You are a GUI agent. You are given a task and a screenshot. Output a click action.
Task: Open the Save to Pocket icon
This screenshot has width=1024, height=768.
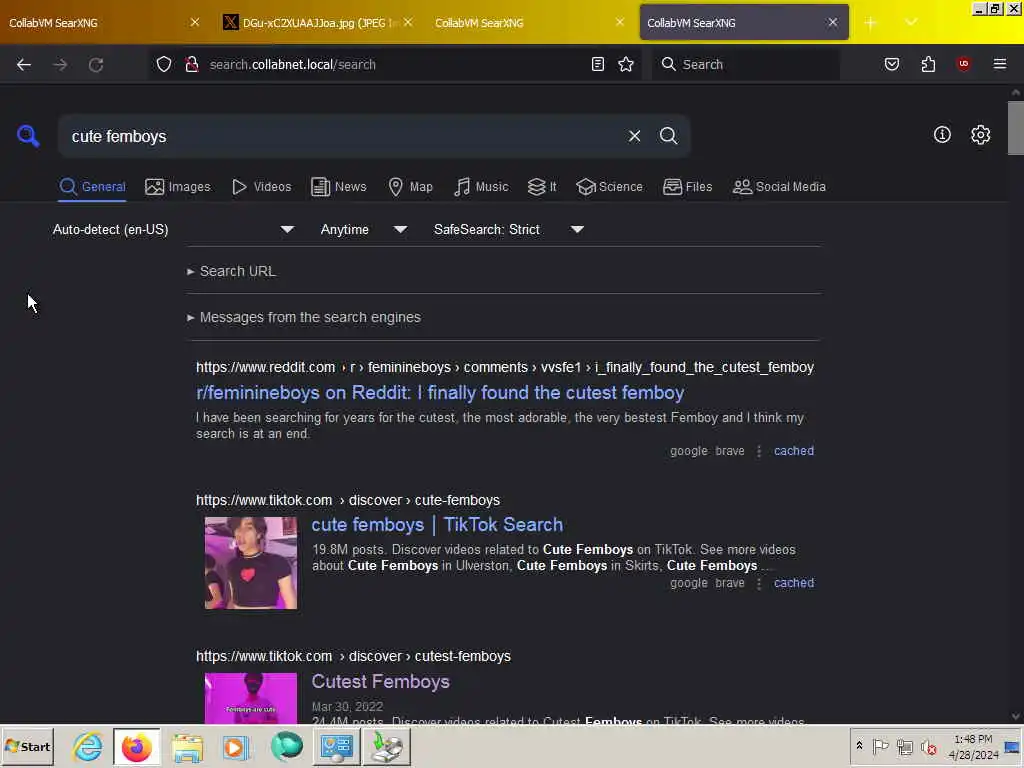pyautogui.click(x=892, y=64)
